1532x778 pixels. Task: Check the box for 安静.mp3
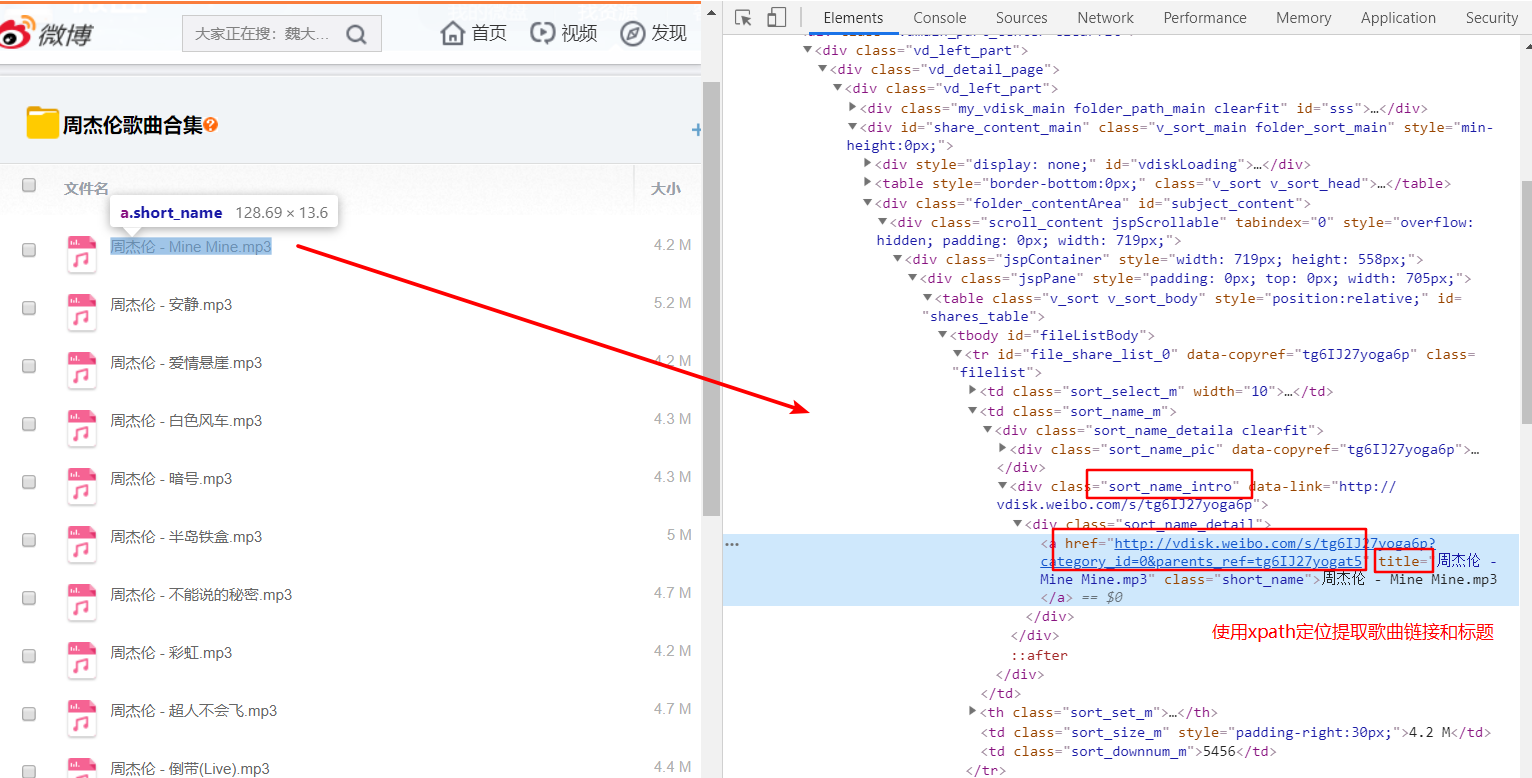point(29,308)
